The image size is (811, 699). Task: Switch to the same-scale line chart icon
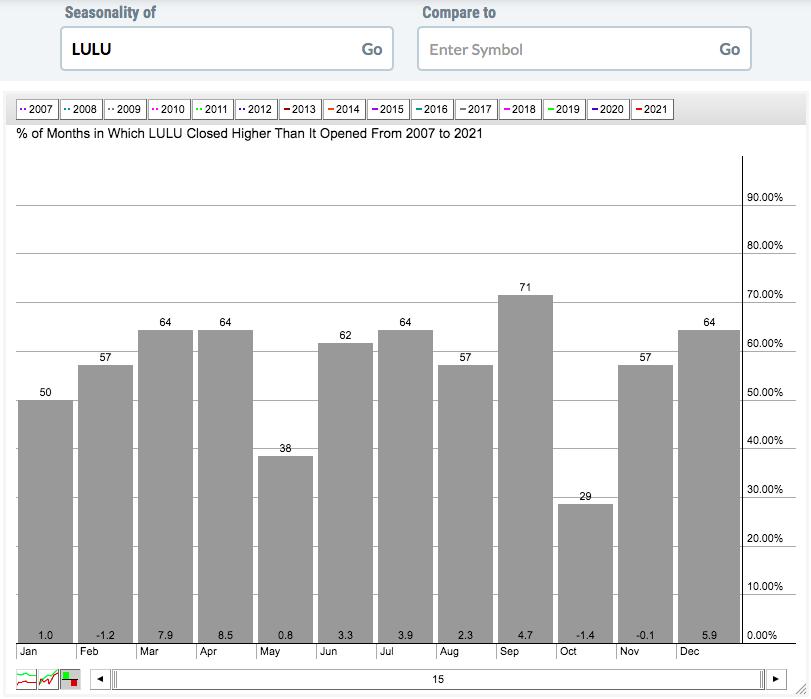(x=48, y=680)
